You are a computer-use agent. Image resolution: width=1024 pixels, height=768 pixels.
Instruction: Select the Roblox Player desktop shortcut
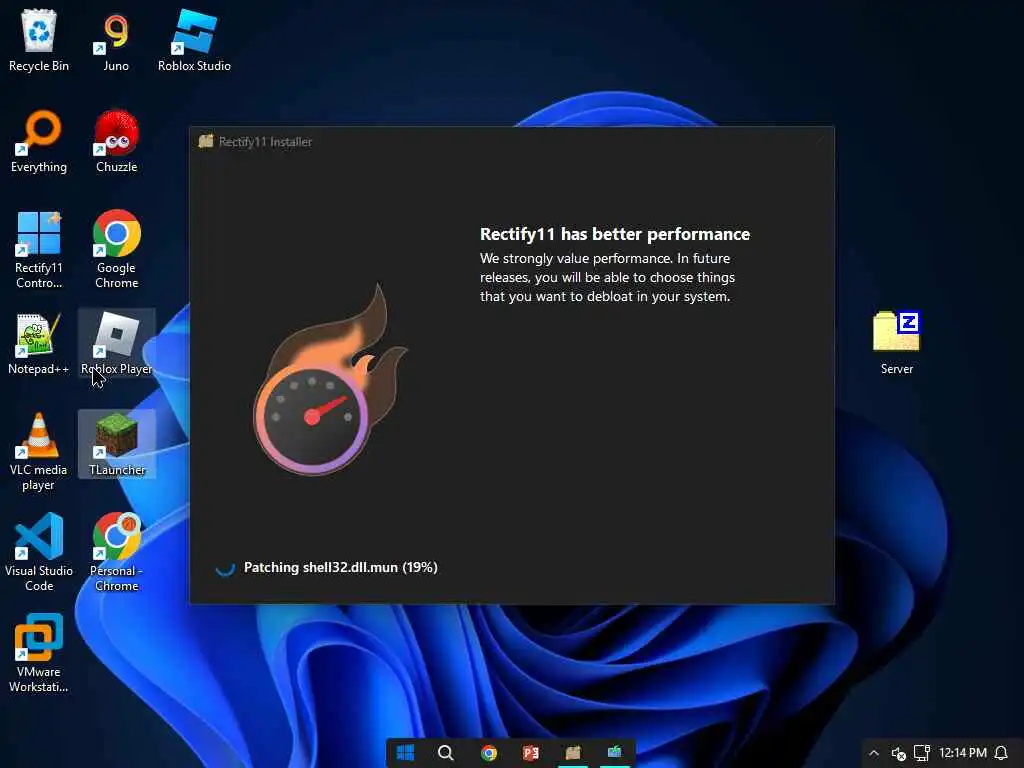pyautogui.click(x=116, y=344)
